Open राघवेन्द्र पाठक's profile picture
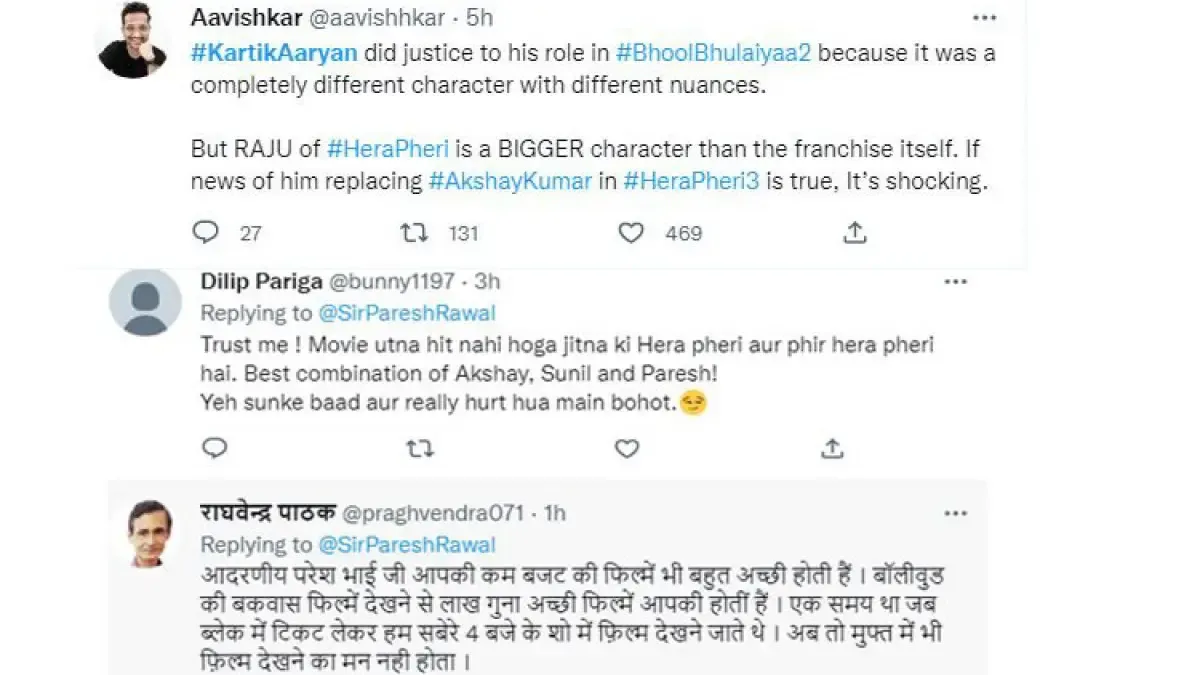This screenshot has height=675, width=1200. click(149, 532)
